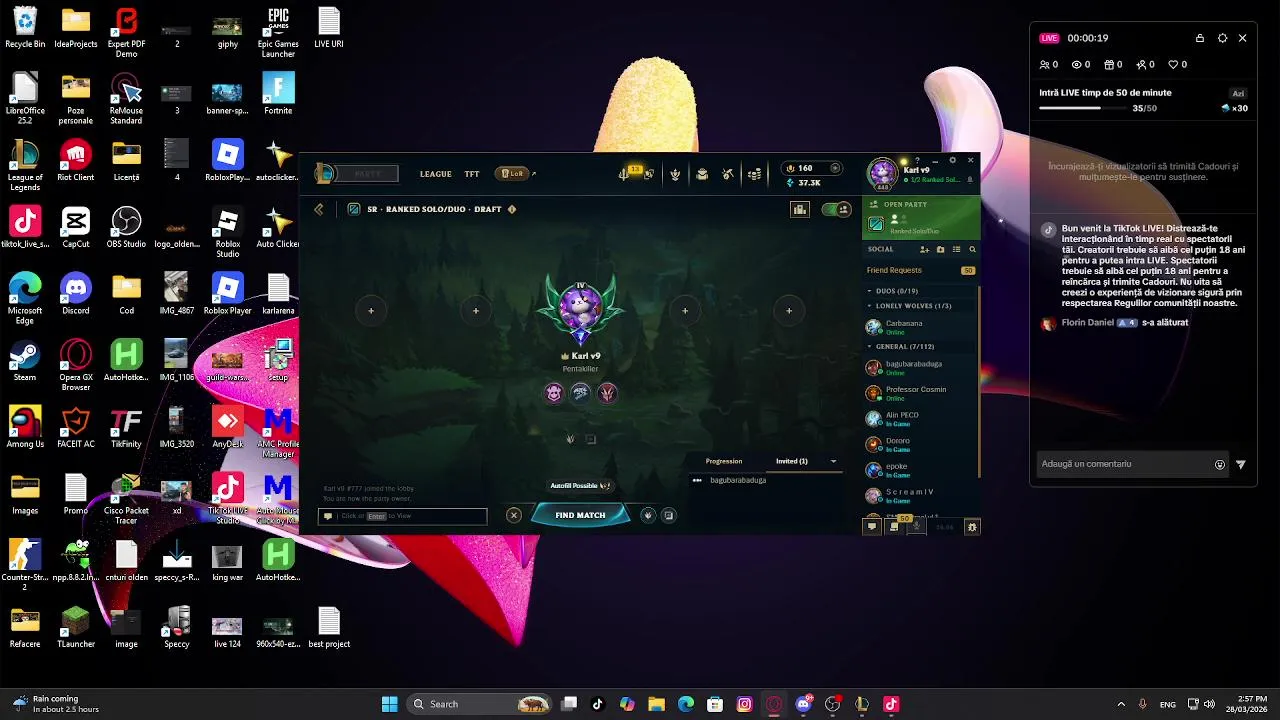Click the friends list view options icon
The height and width of the screenshot is (720, 1280).
[x=956, y=249]
